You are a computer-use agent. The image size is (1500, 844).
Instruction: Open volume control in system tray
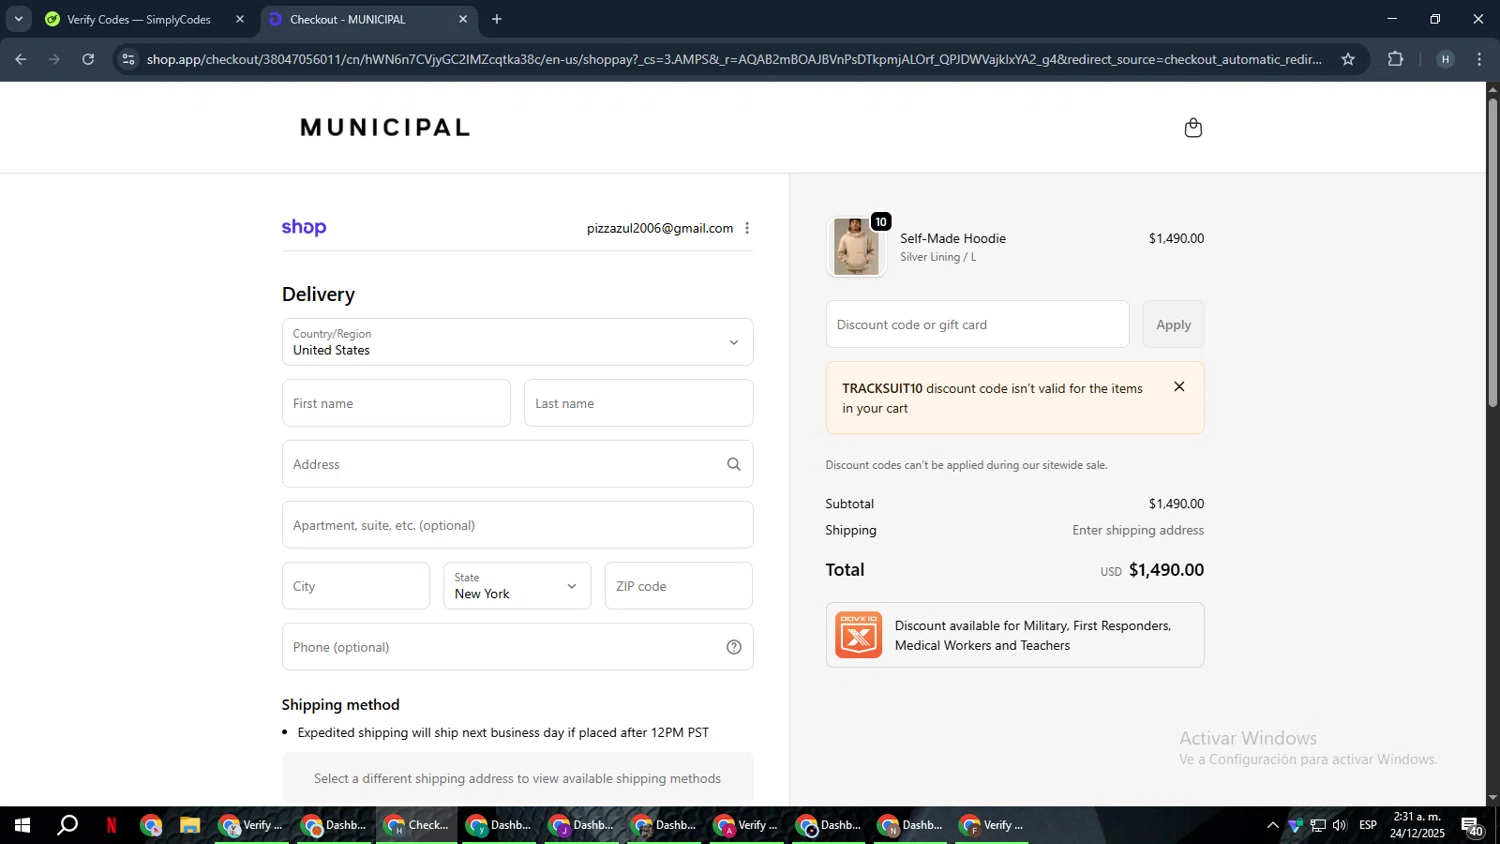tap(1340, 825)
